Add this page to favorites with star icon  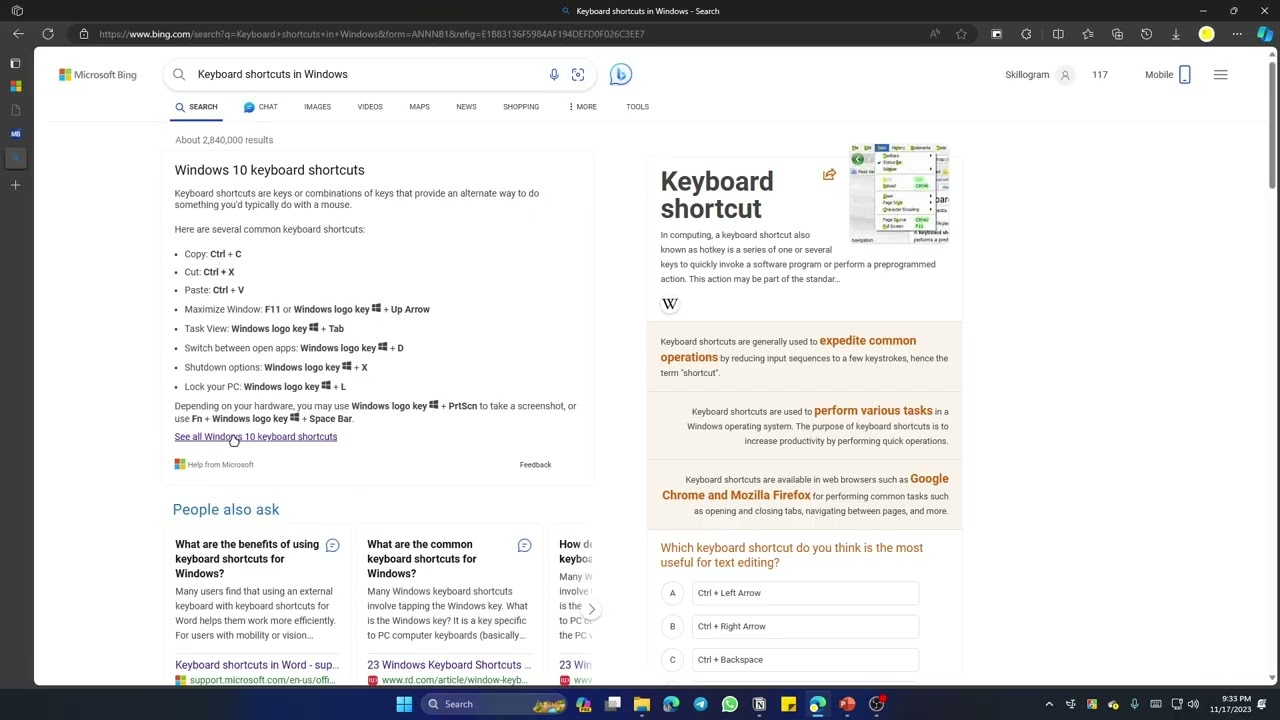click(961, 34)
